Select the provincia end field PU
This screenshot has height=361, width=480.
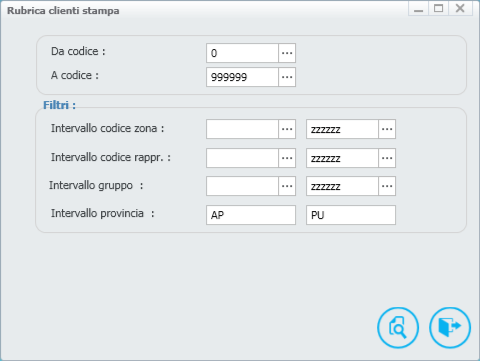(351, 215)
